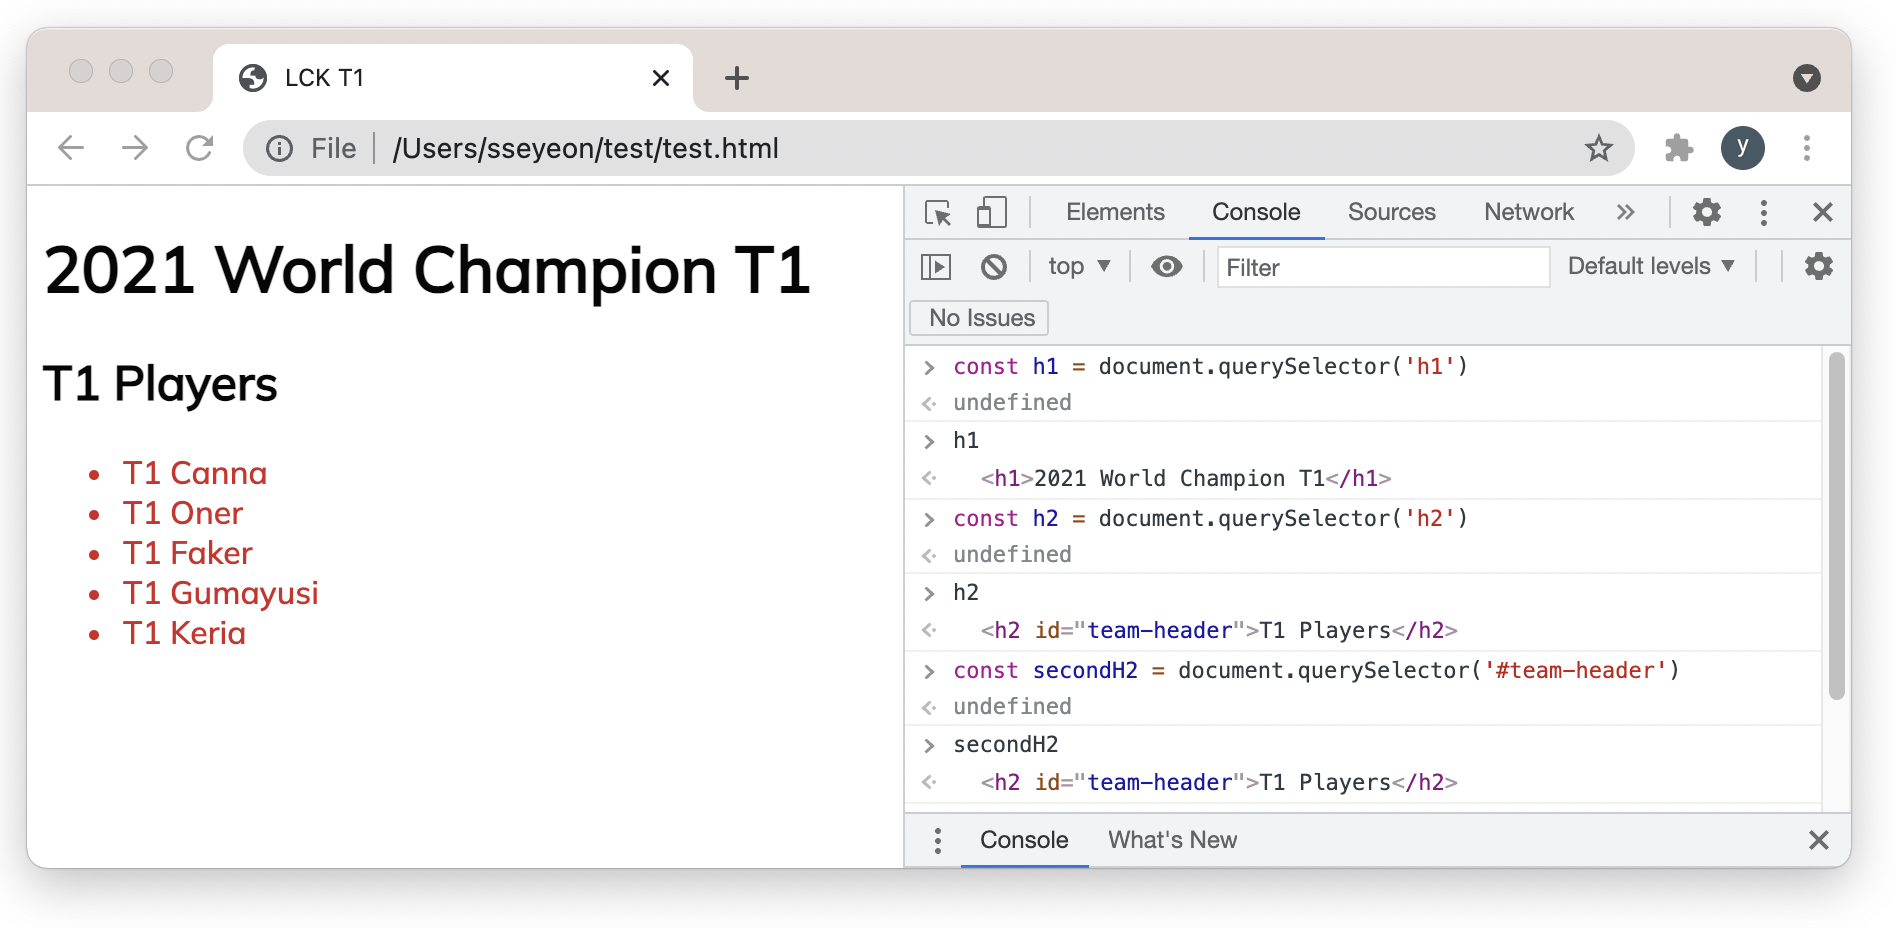The width and height of the screenshot is (1896, 928).
Task: Open console settings gear
Action: point(1819,266)
